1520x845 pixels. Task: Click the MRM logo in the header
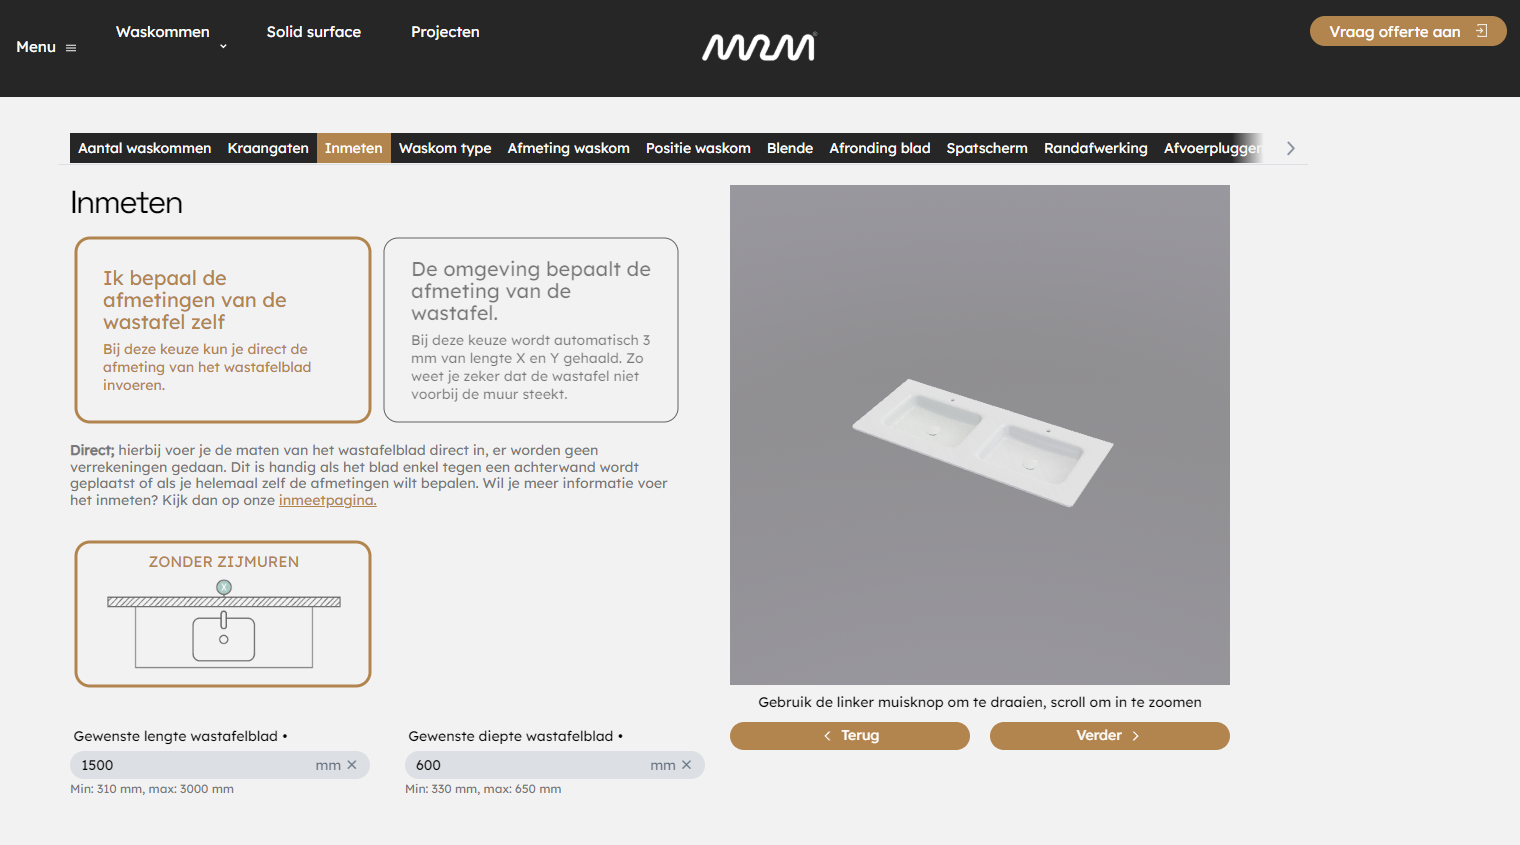tap(759, 46)
